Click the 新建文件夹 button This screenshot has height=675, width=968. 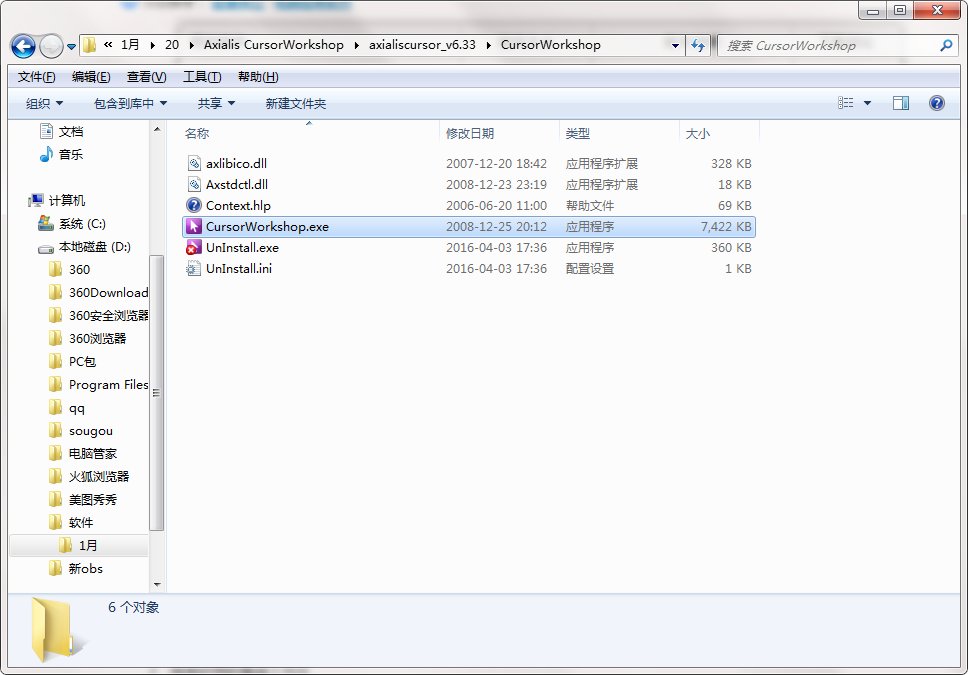point(296,103)
